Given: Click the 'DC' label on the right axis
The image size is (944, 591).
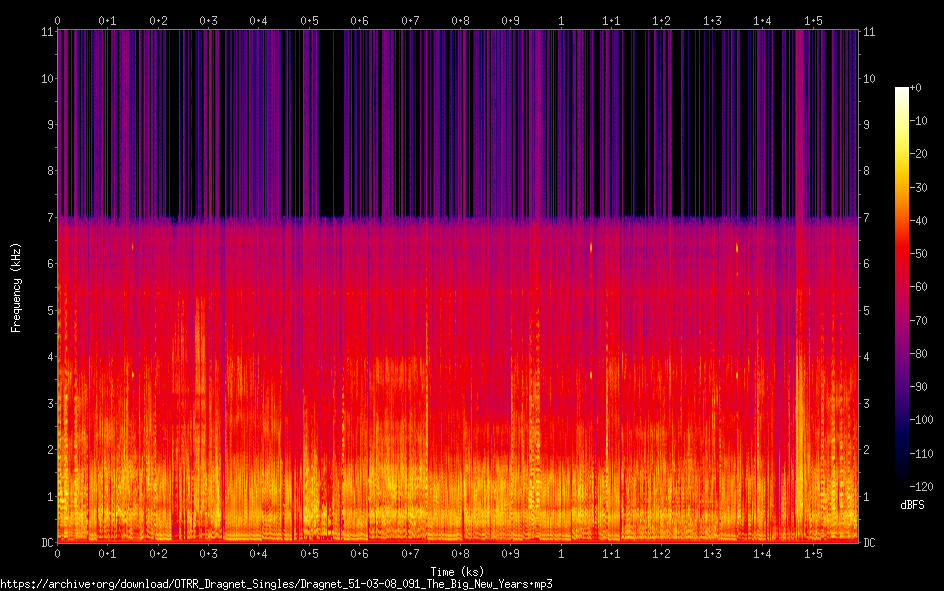Looking at the screenshot, I should [x=869, y=543].
